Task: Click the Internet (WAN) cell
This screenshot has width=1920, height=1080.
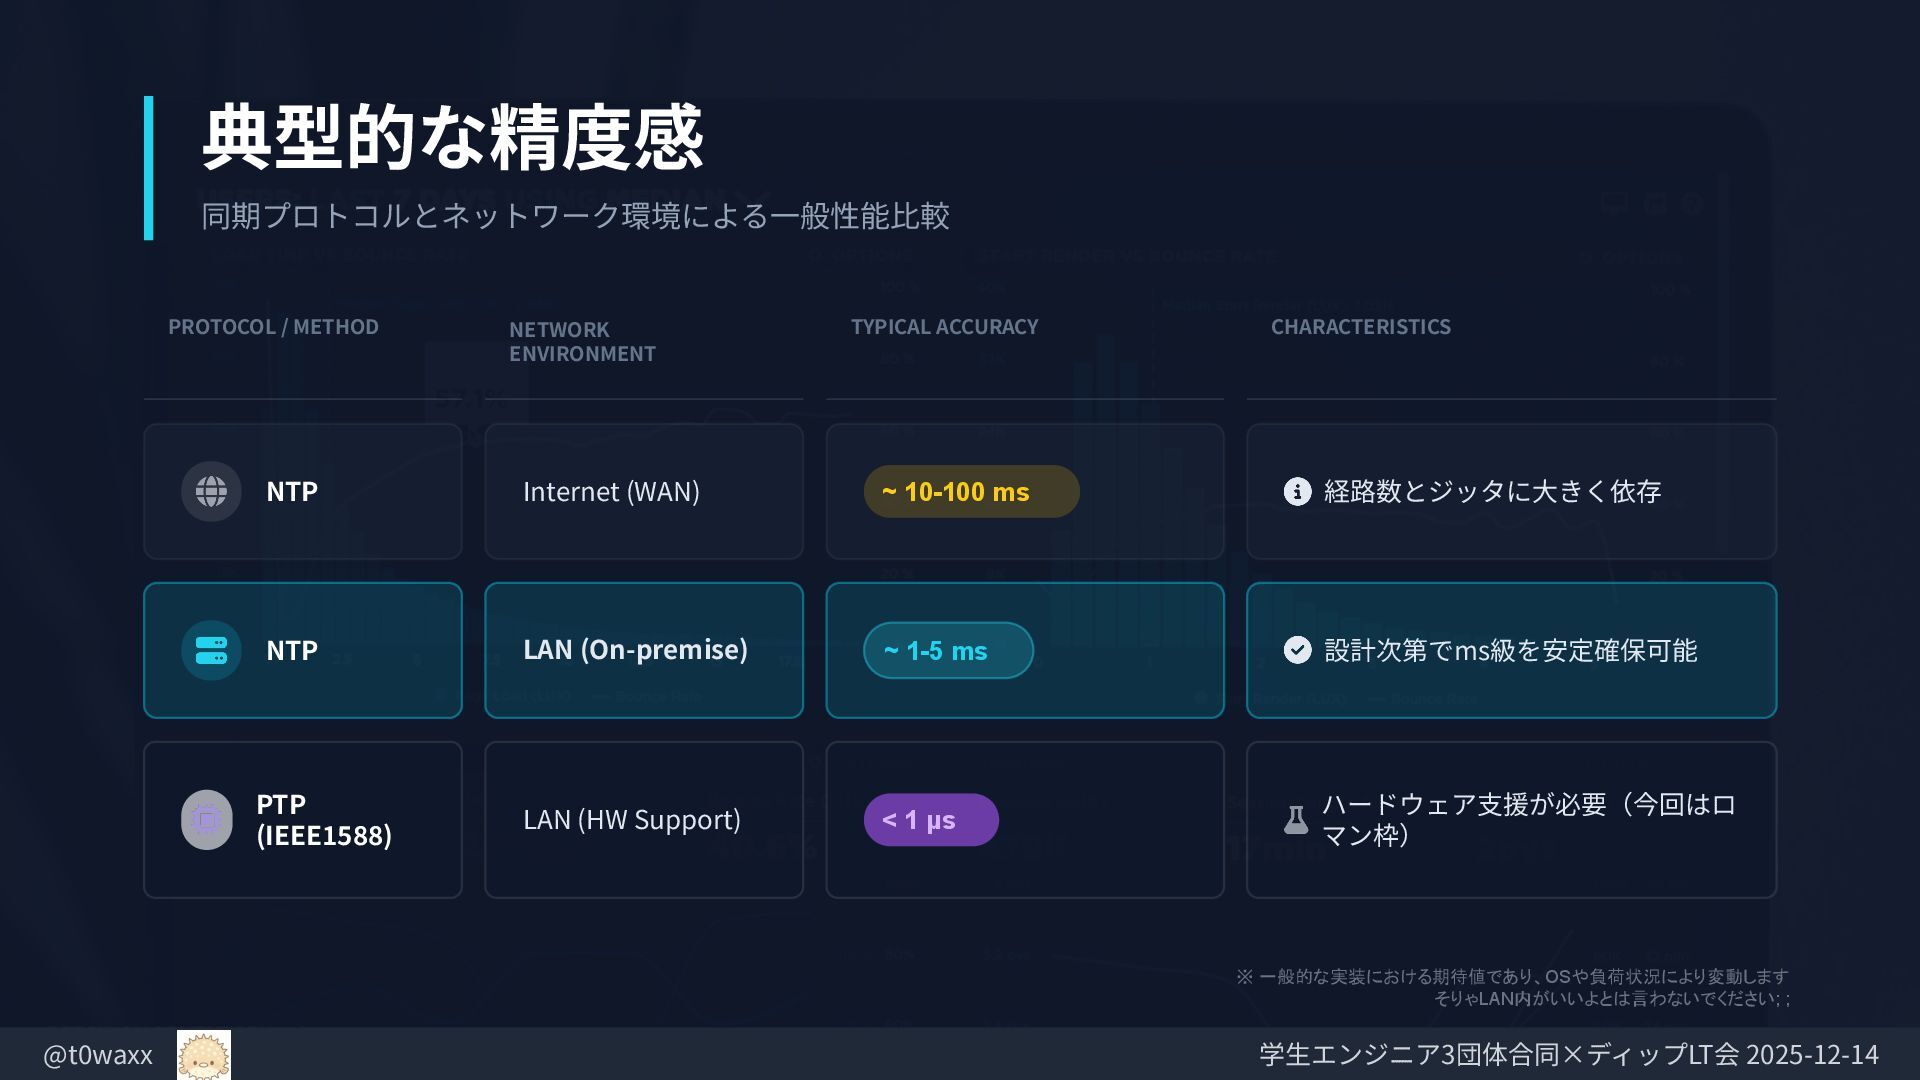Action: click(611, 491)
